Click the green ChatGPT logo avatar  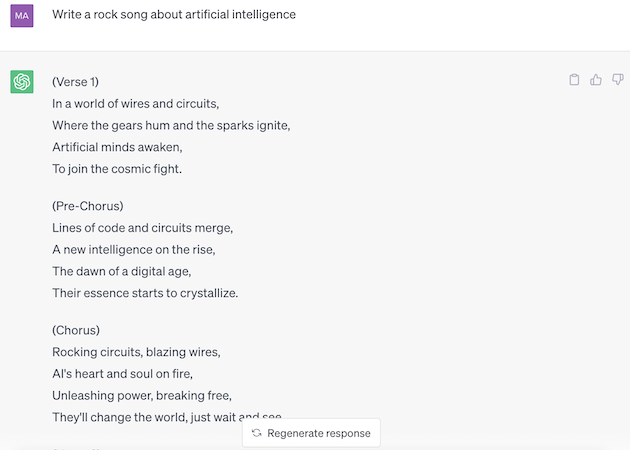22,82
